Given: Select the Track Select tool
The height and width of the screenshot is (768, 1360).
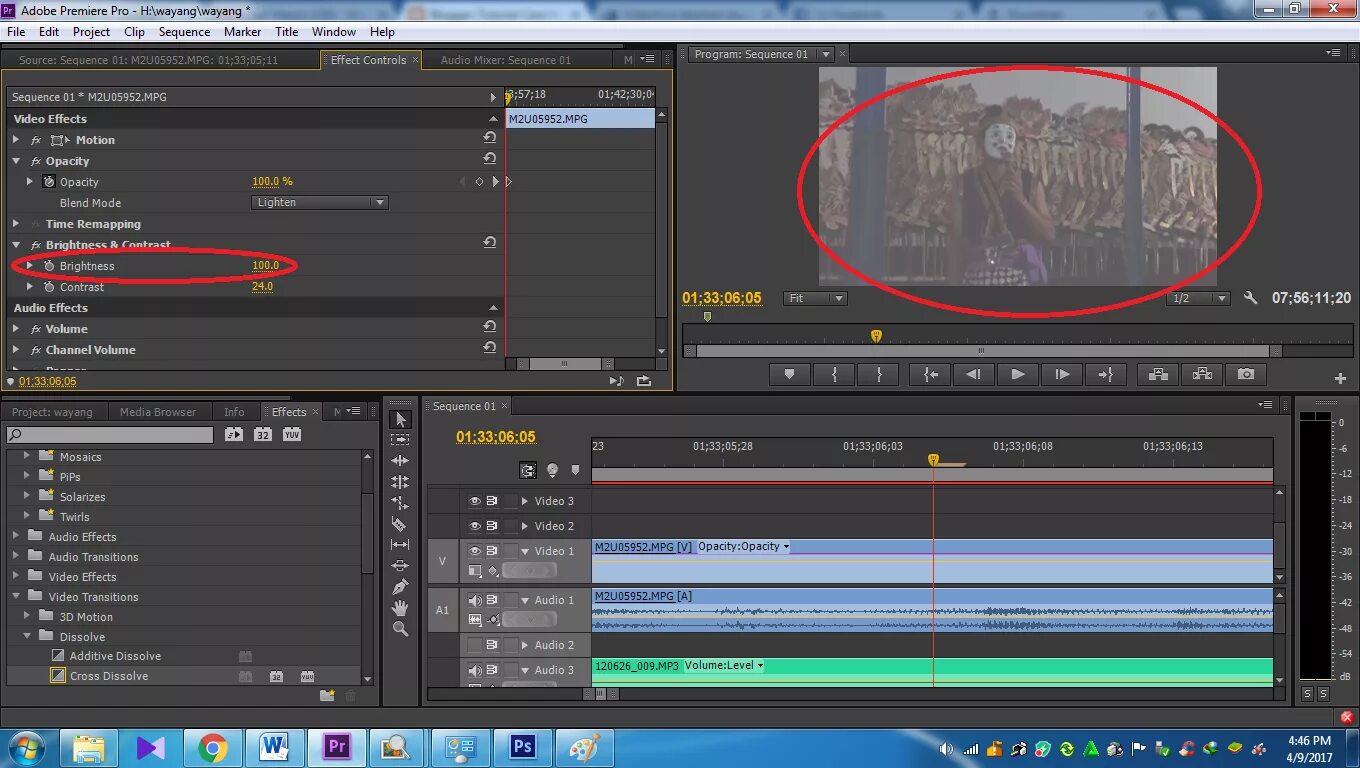Looking at the screenshot, I should [400, 440].
